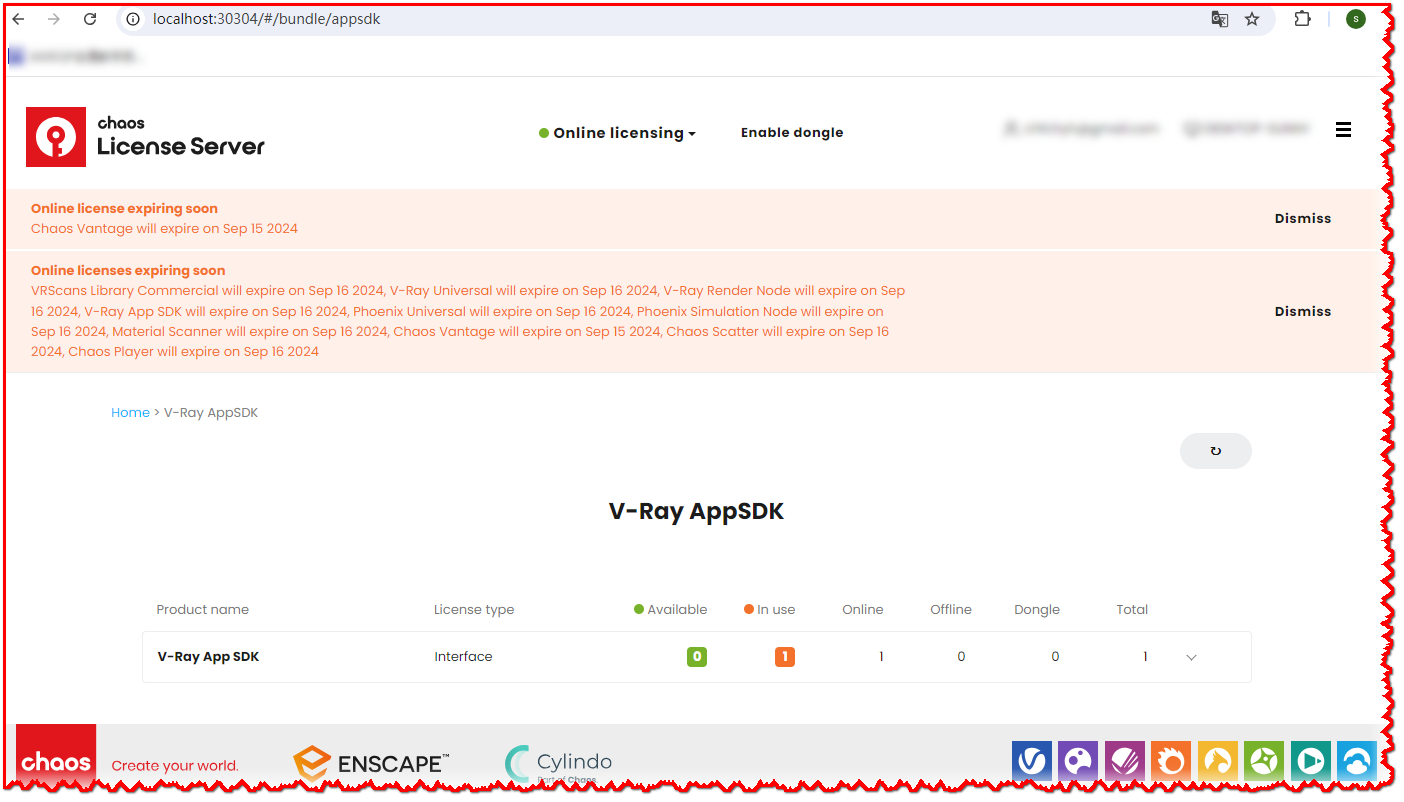Click the Available column header
The image size is (1404, 802).
tap(670, 610)
